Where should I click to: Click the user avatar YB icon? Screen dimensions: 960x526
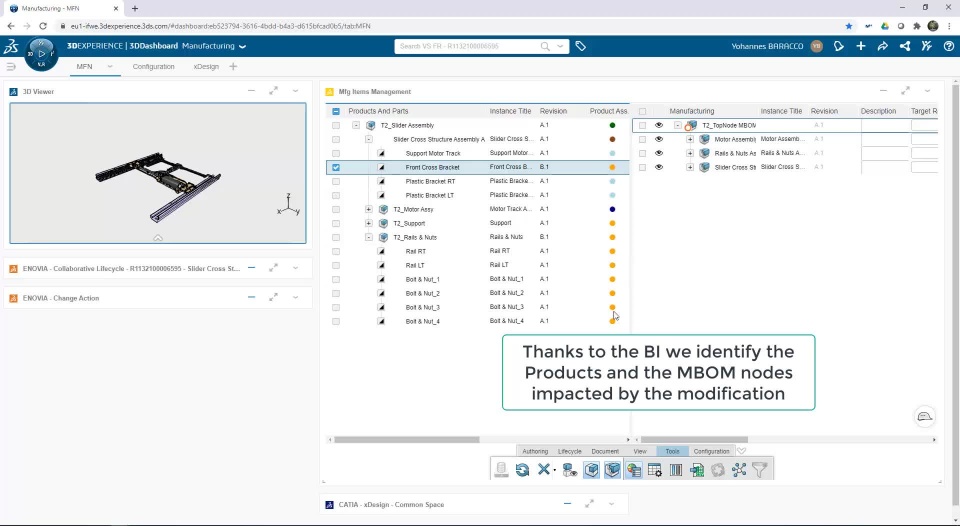816,46
